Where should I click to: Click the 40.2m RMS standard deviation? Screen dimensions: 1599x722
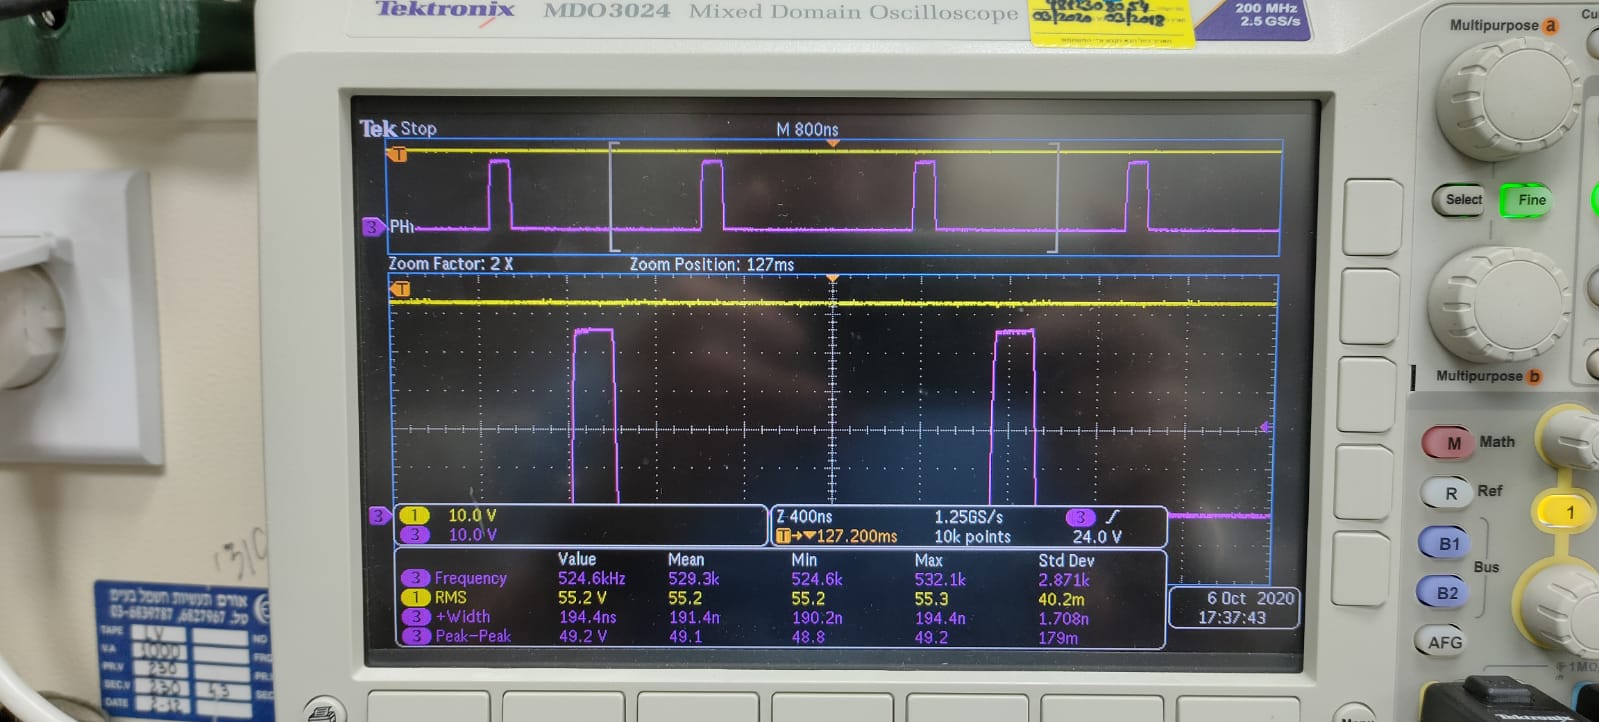1061,599
